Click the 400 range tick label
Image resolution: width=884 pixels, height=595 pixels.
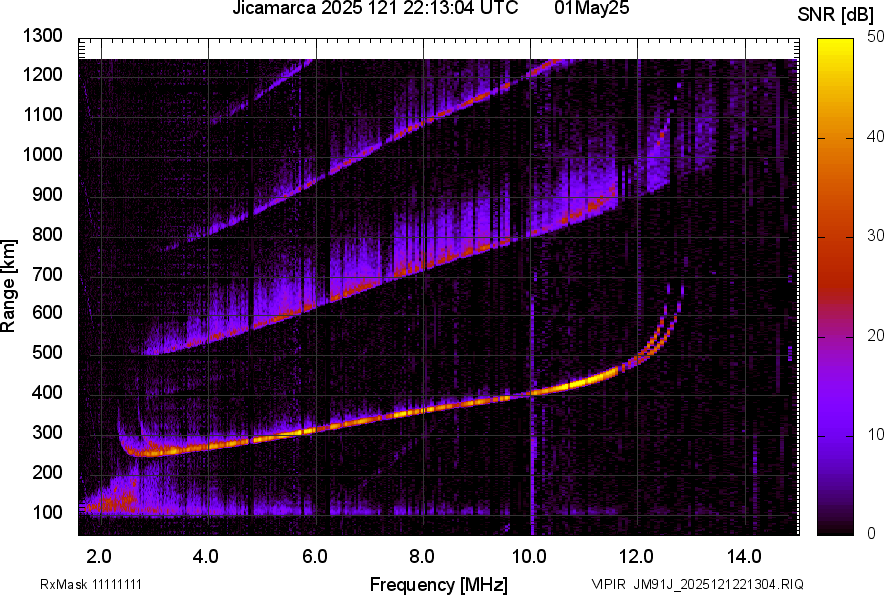47,393
